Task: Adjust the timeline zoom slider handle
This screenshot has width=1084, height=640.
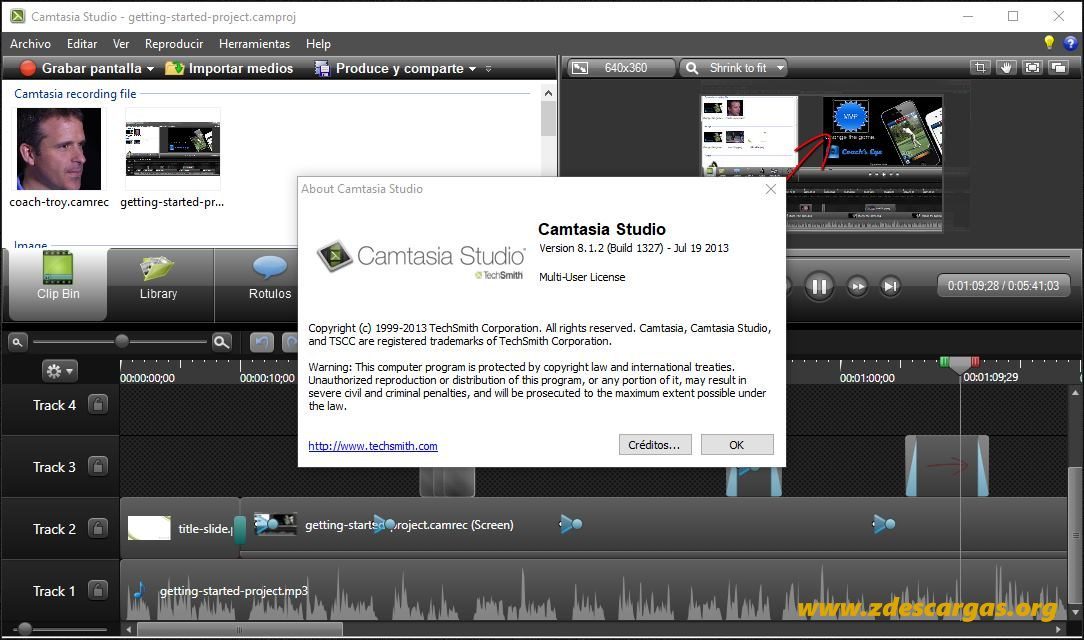Action: (x=122, y=341)
